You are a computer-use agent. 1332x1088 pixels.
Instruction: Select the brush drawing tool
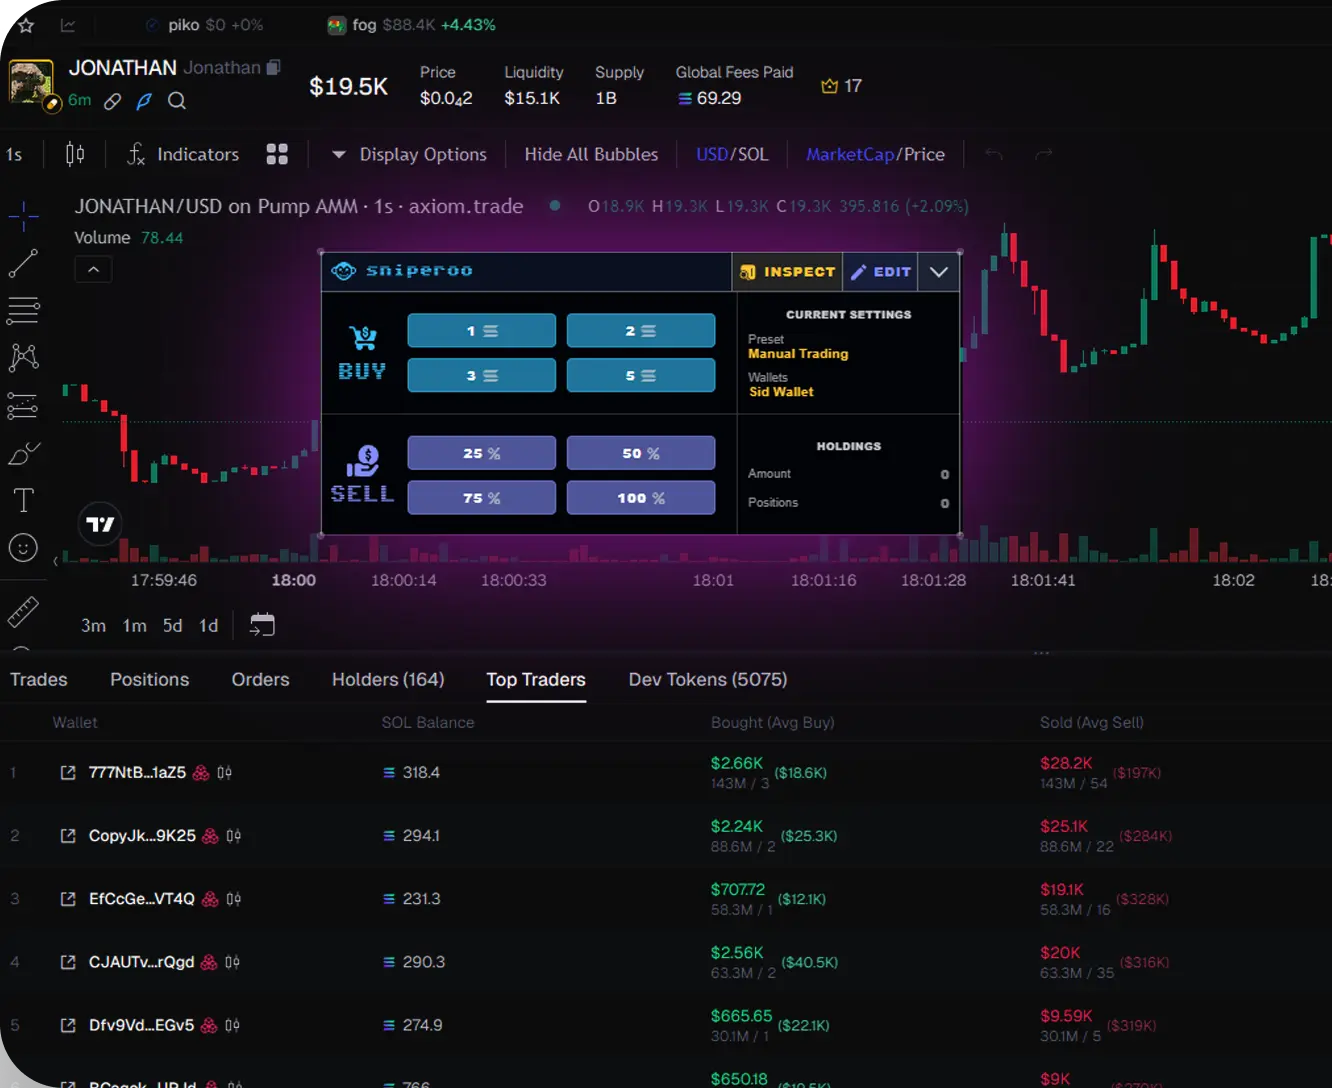pyautogui.click(x=23, y=453)
